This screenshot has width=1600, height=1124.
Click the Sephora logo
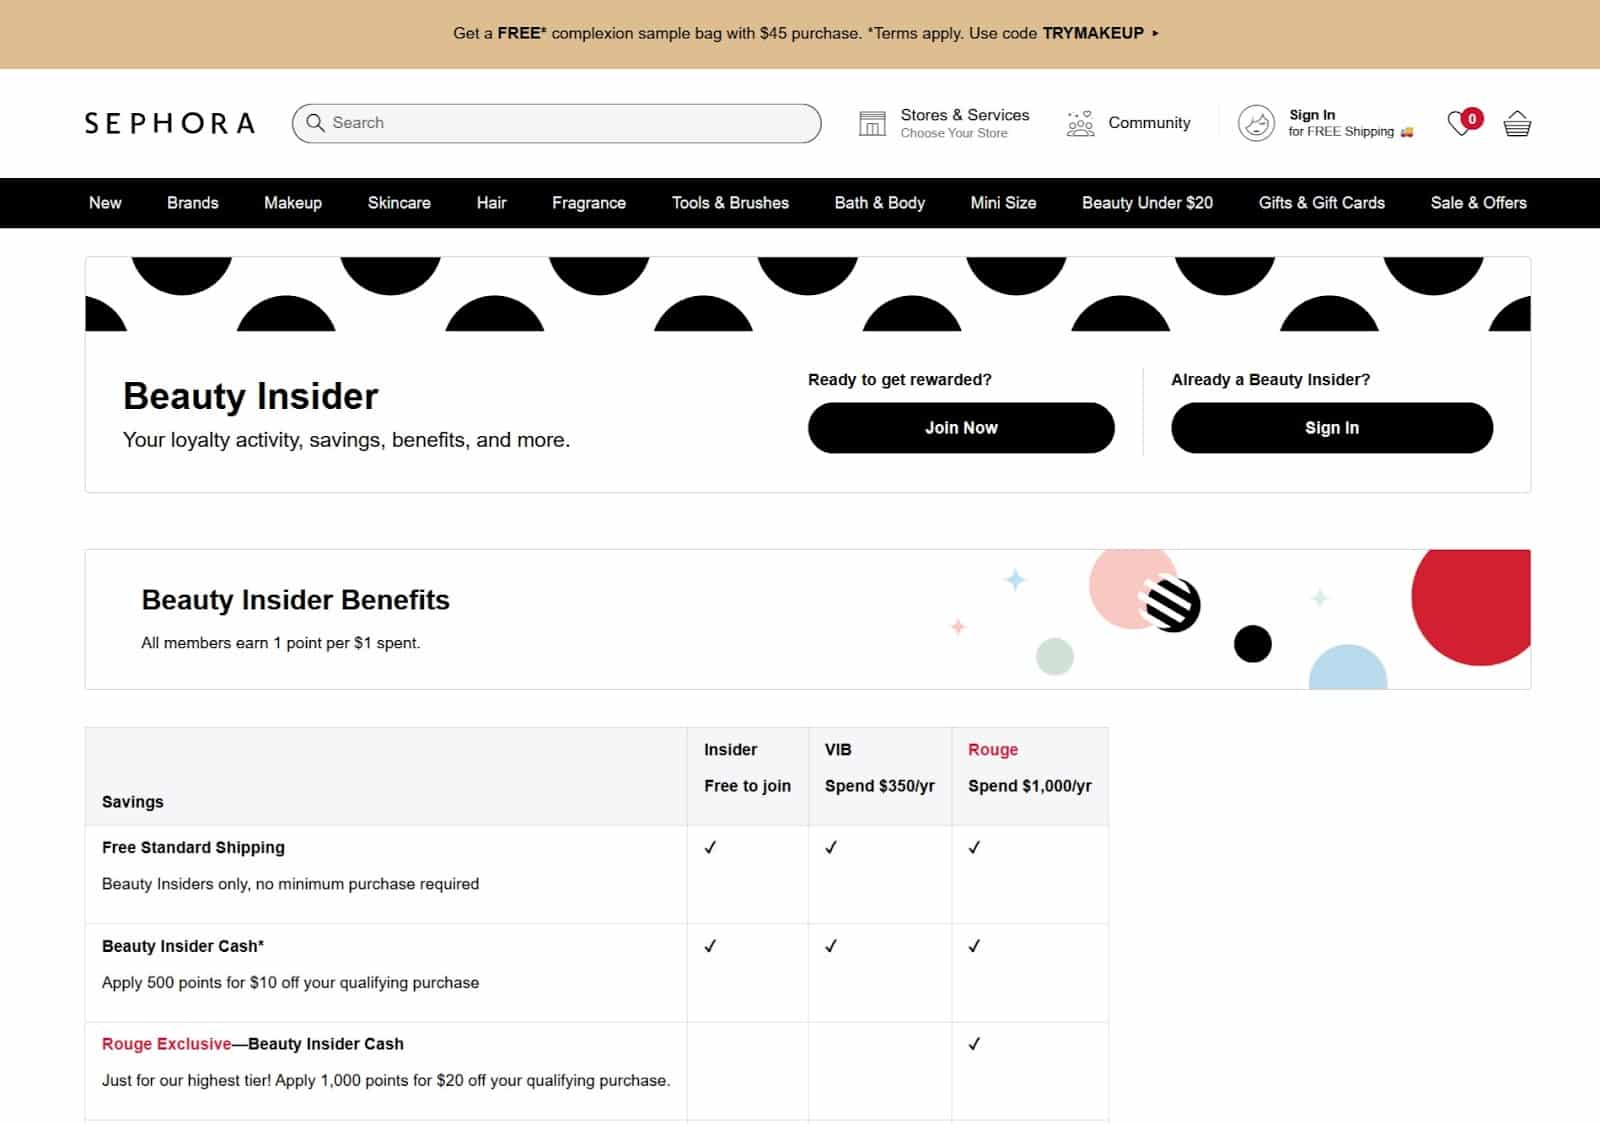(171, 122)
